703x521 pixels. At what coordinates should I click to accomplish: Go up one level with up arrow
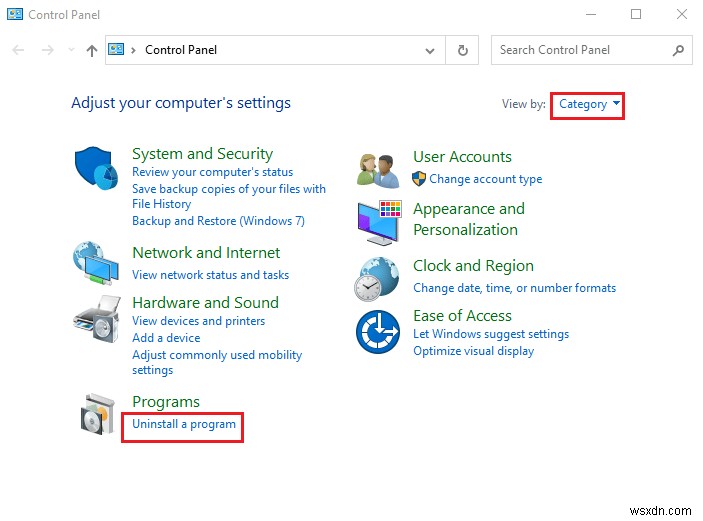click(91, 50)
